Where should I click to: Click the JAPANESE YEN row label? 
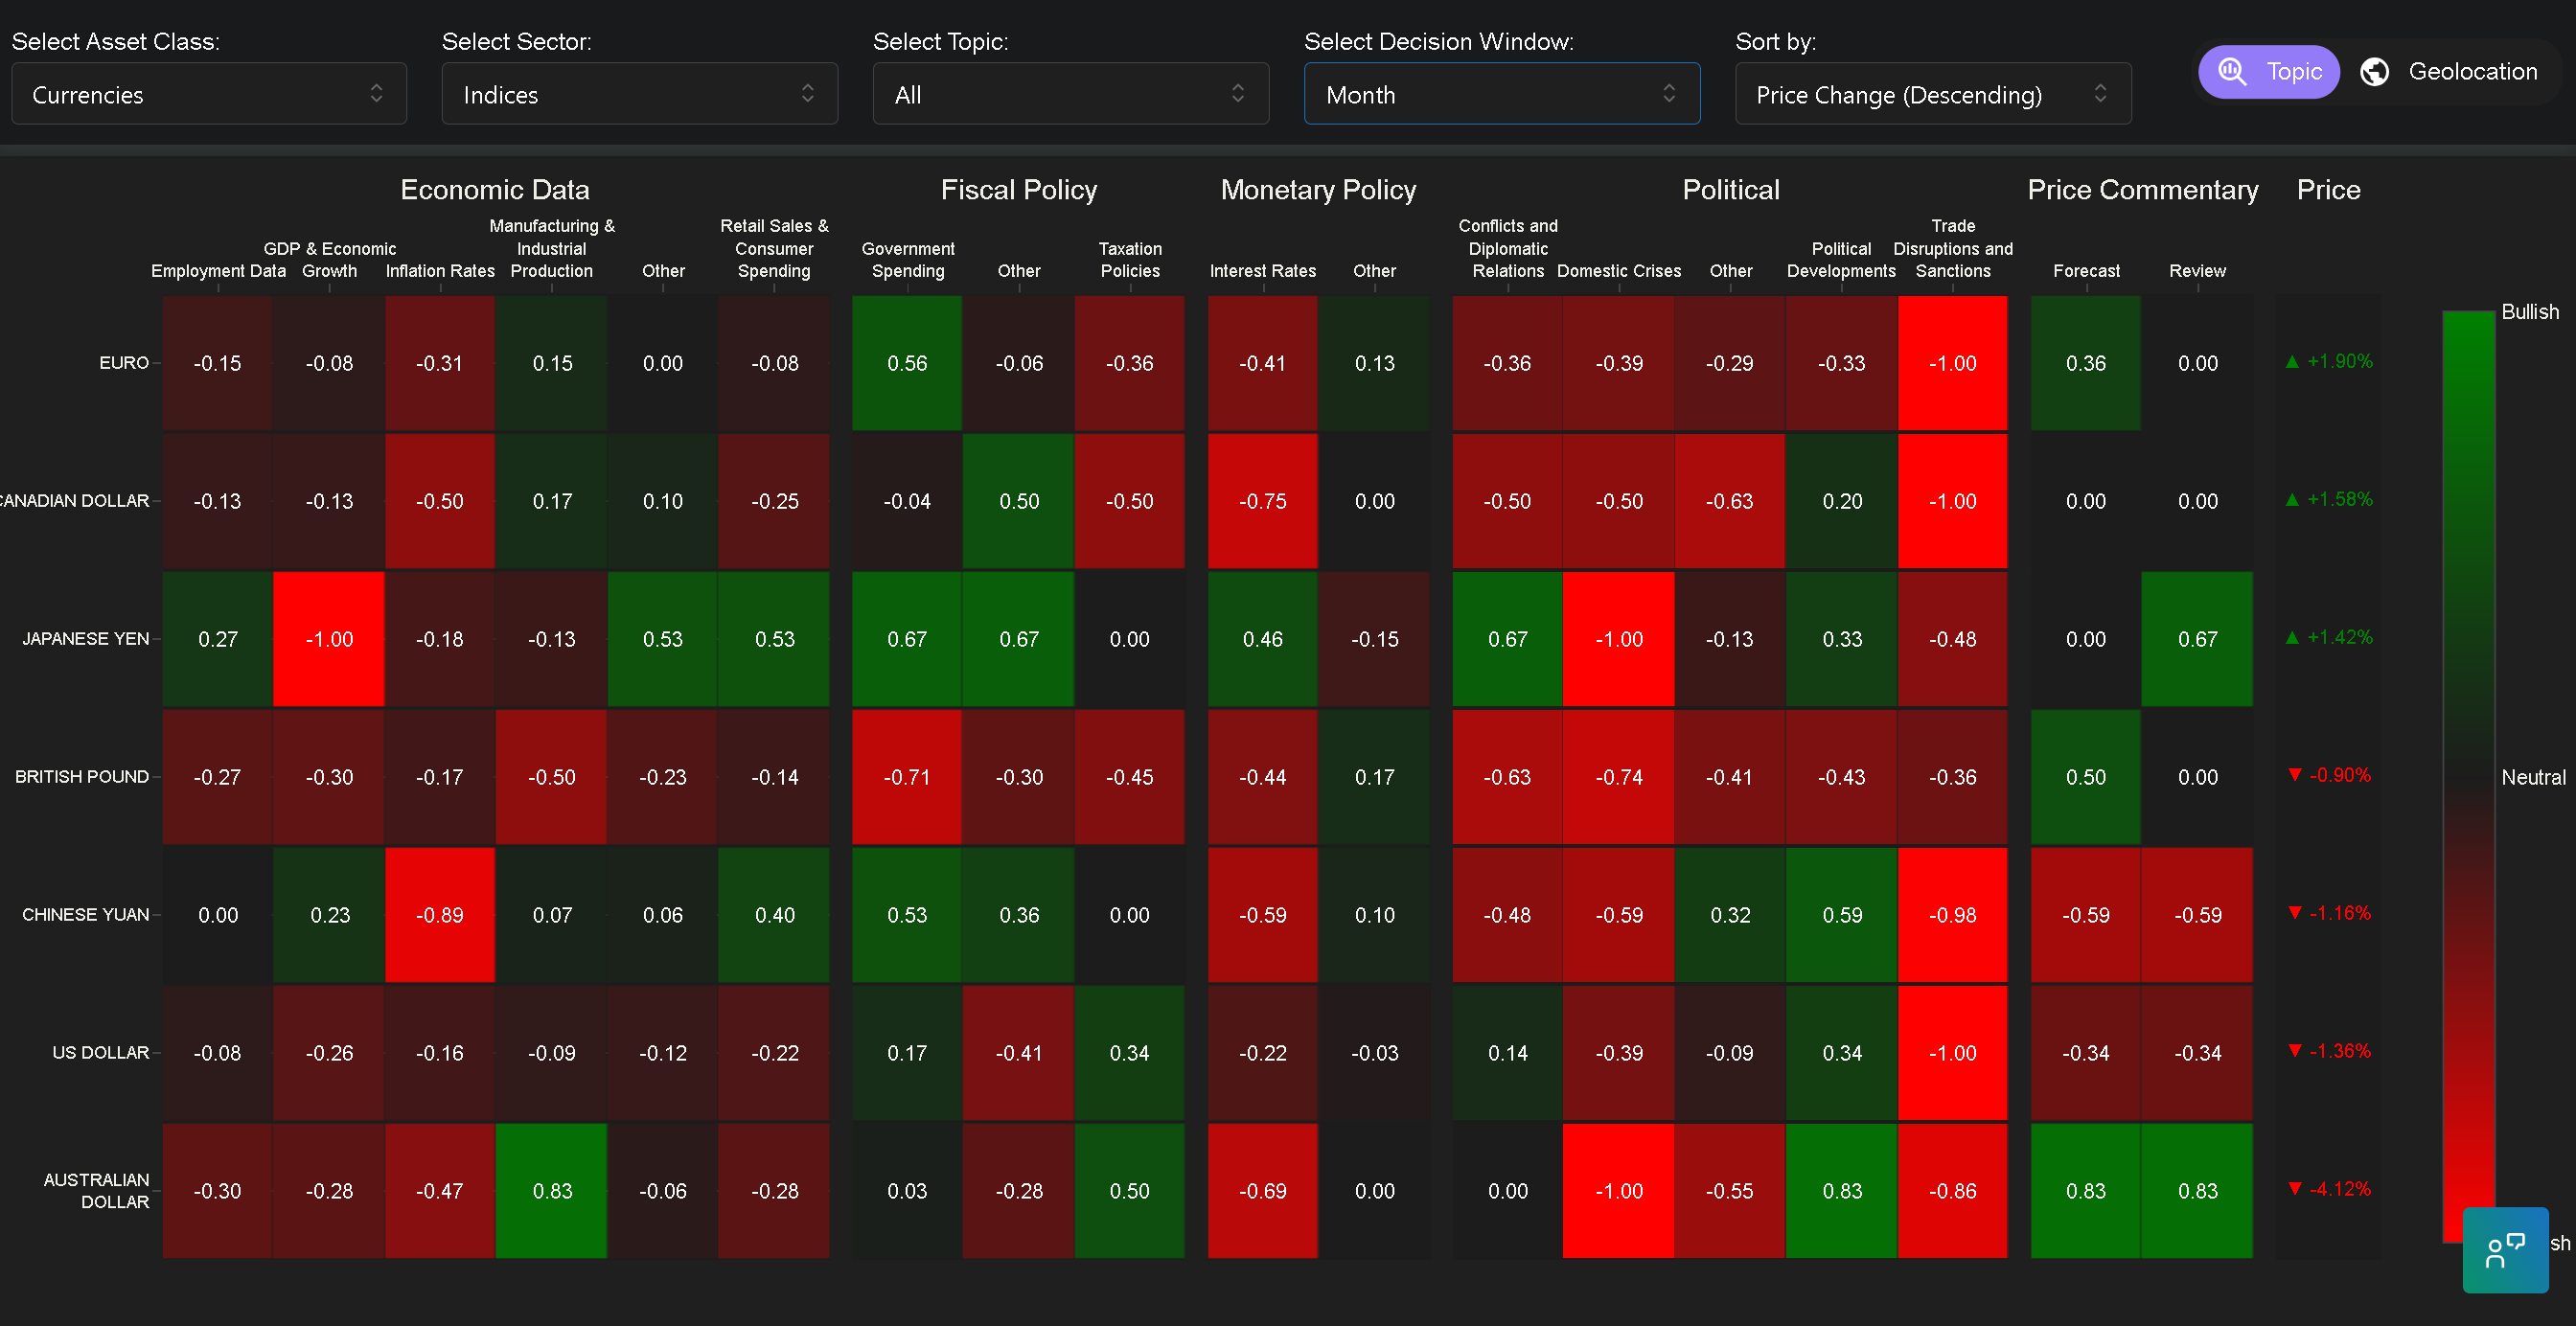click(x=86, y=639)
